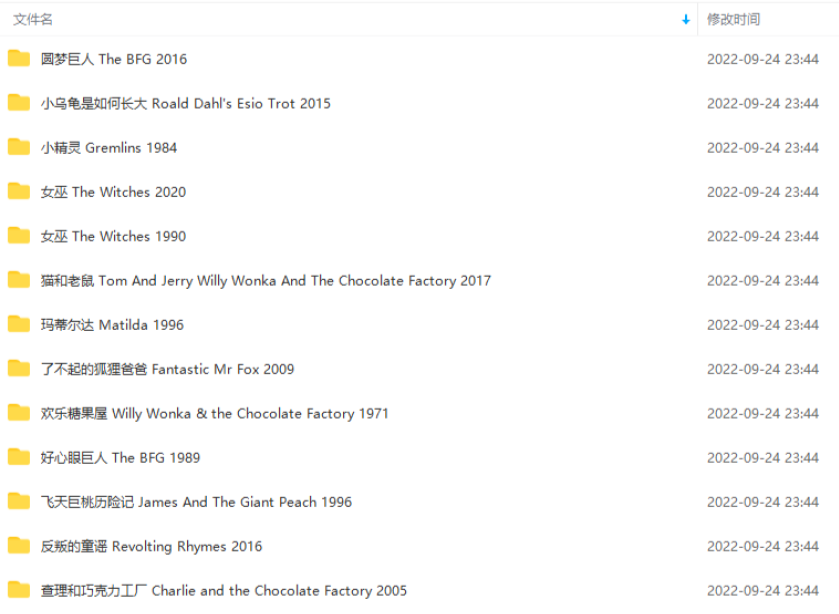Open the folder named 女巫 The Witches 1990
The height and width of the screenshot is (614, 839).
[113, 236]
